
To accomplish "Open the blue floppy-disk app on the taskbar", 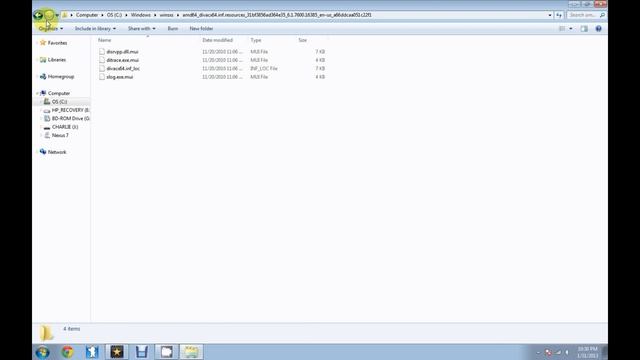I will click(142, 352).
